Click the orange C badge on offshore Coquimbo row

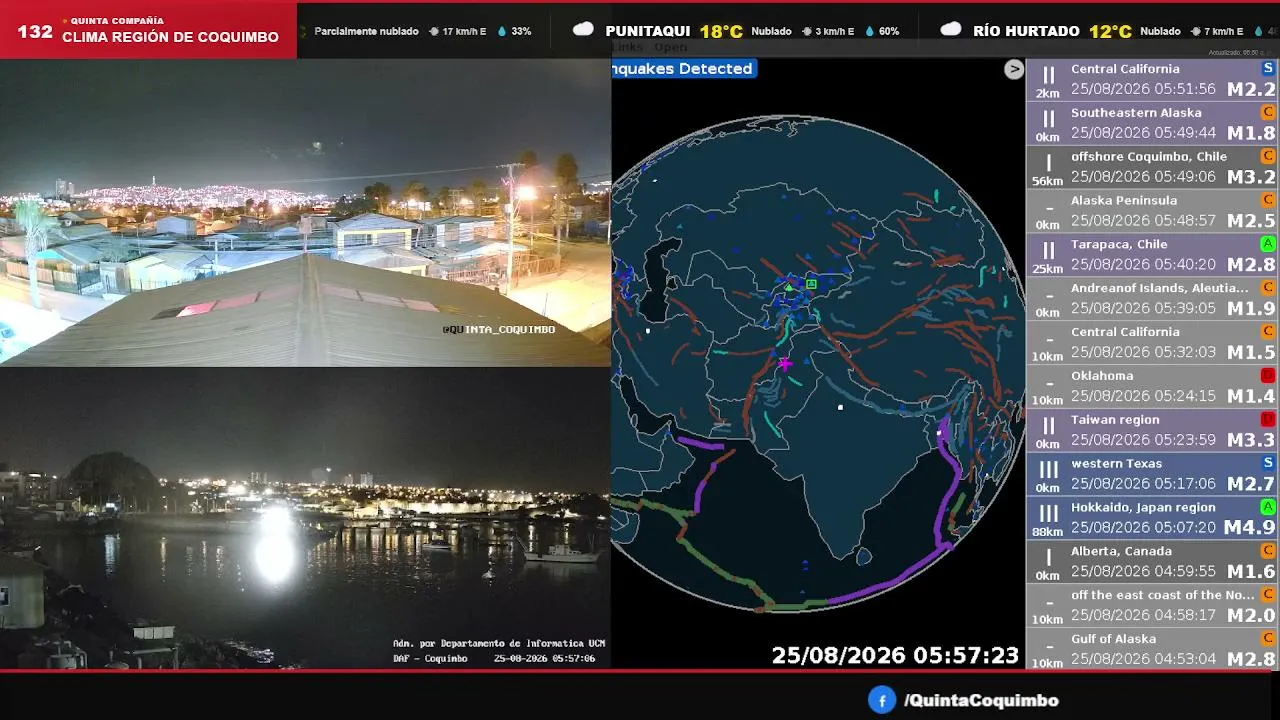[1268, 156]
